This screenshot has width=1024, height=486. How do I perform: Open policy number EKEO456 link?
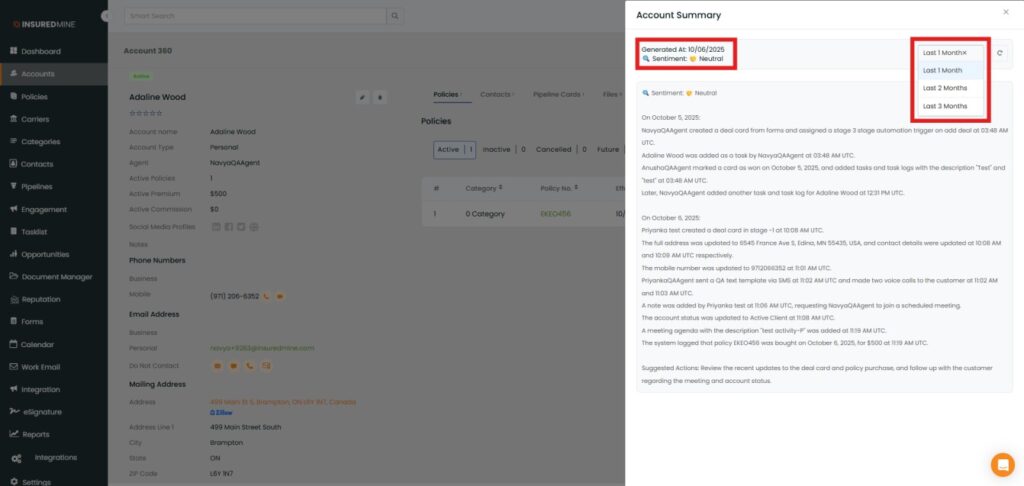[x=554, y=214]
